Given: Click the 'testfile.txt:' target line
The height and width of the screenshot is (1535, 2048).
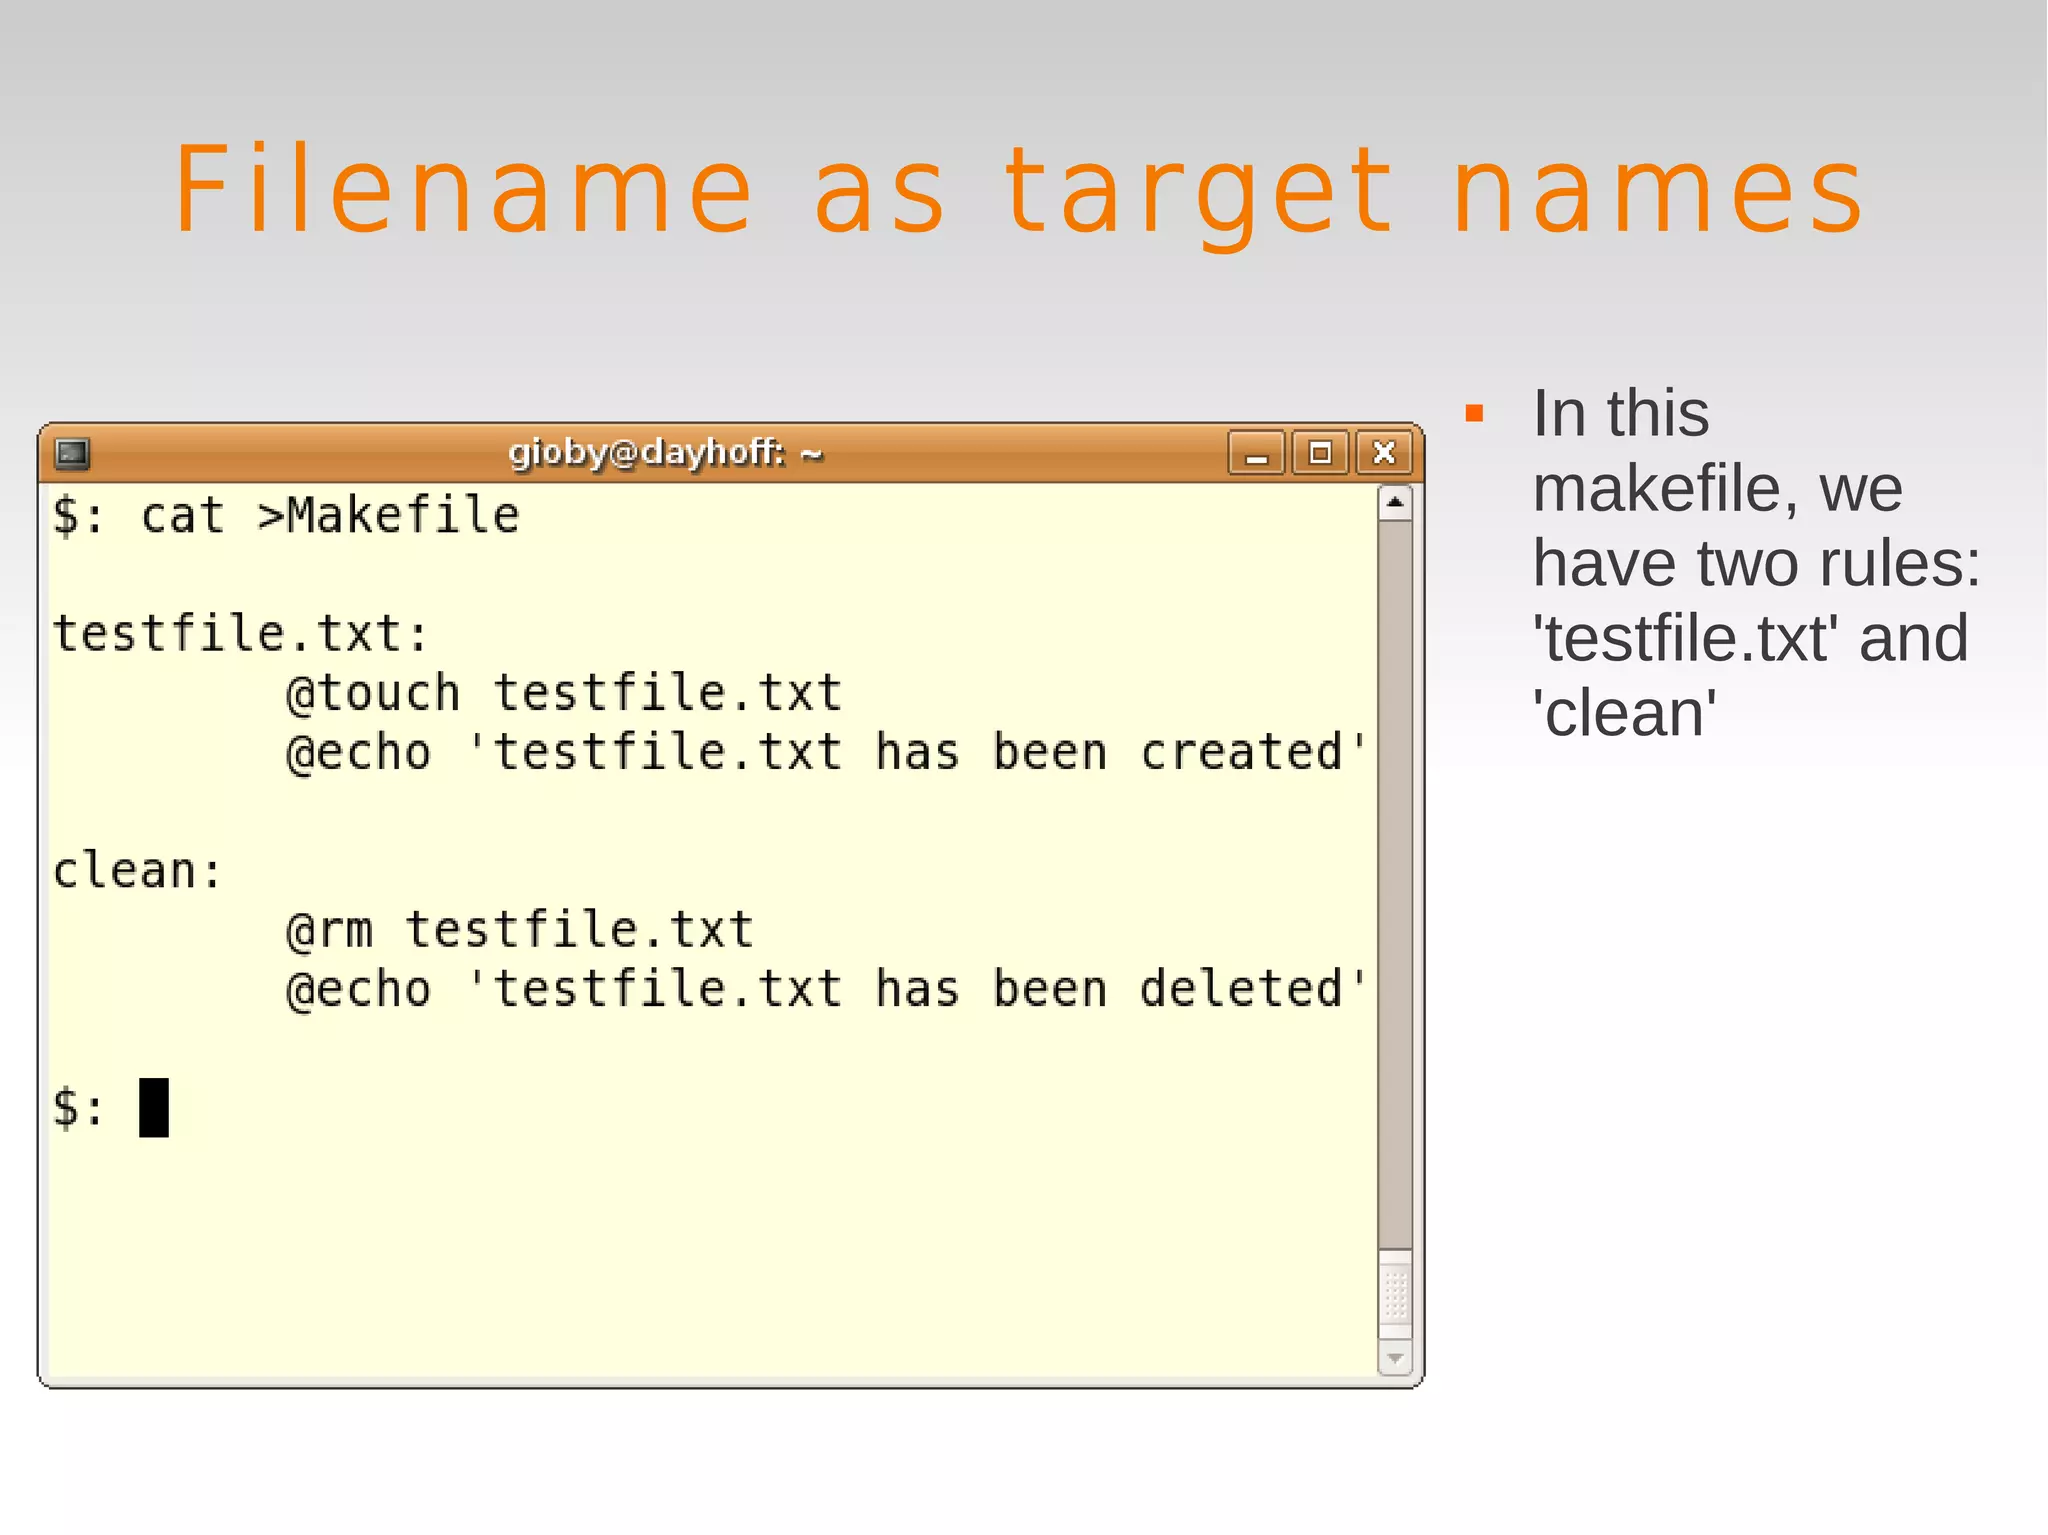Looking at the screenshot, I should [240, 634].
